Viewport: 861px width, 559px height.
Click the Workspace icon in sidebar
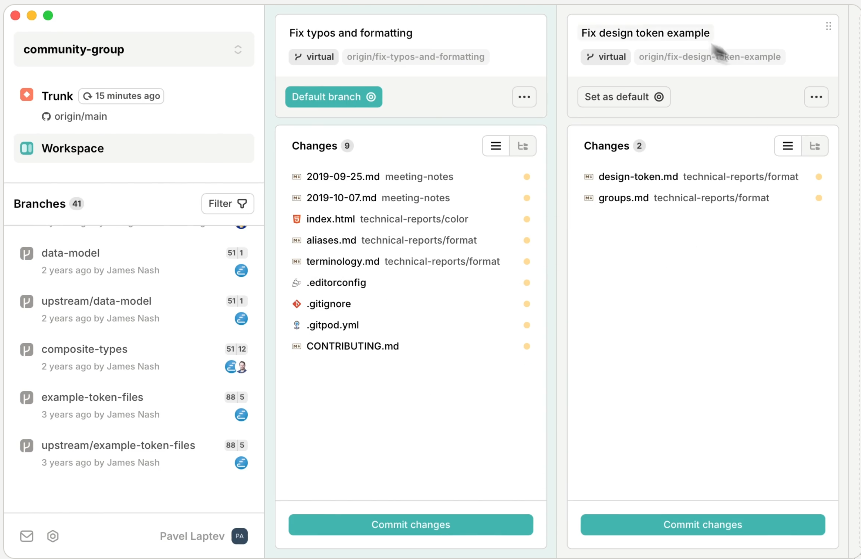[27, 148]
